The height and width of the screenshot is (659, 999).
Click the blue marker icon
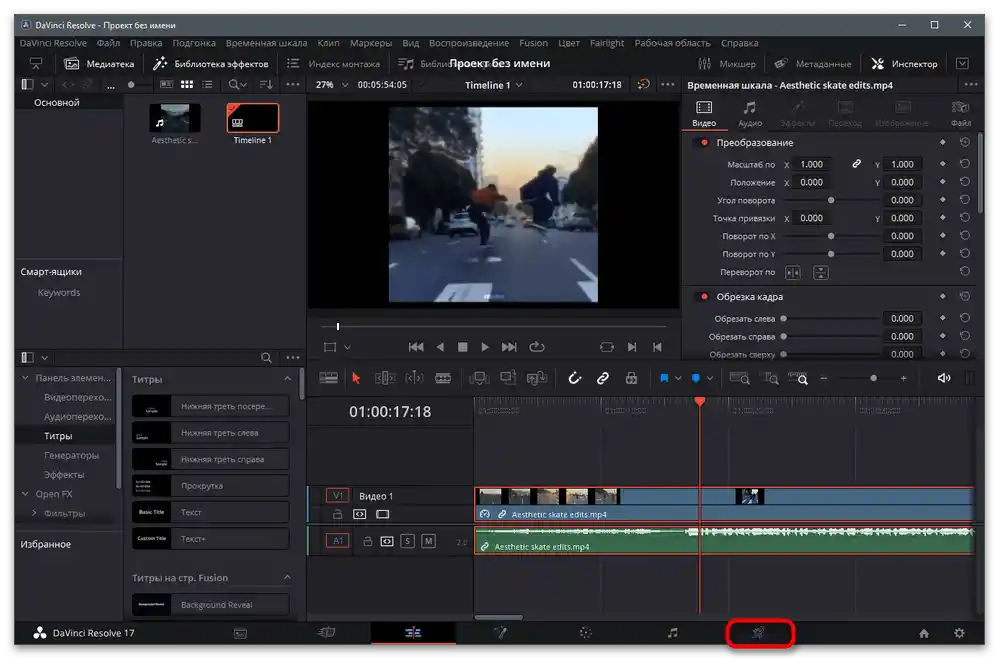[696, 379]
